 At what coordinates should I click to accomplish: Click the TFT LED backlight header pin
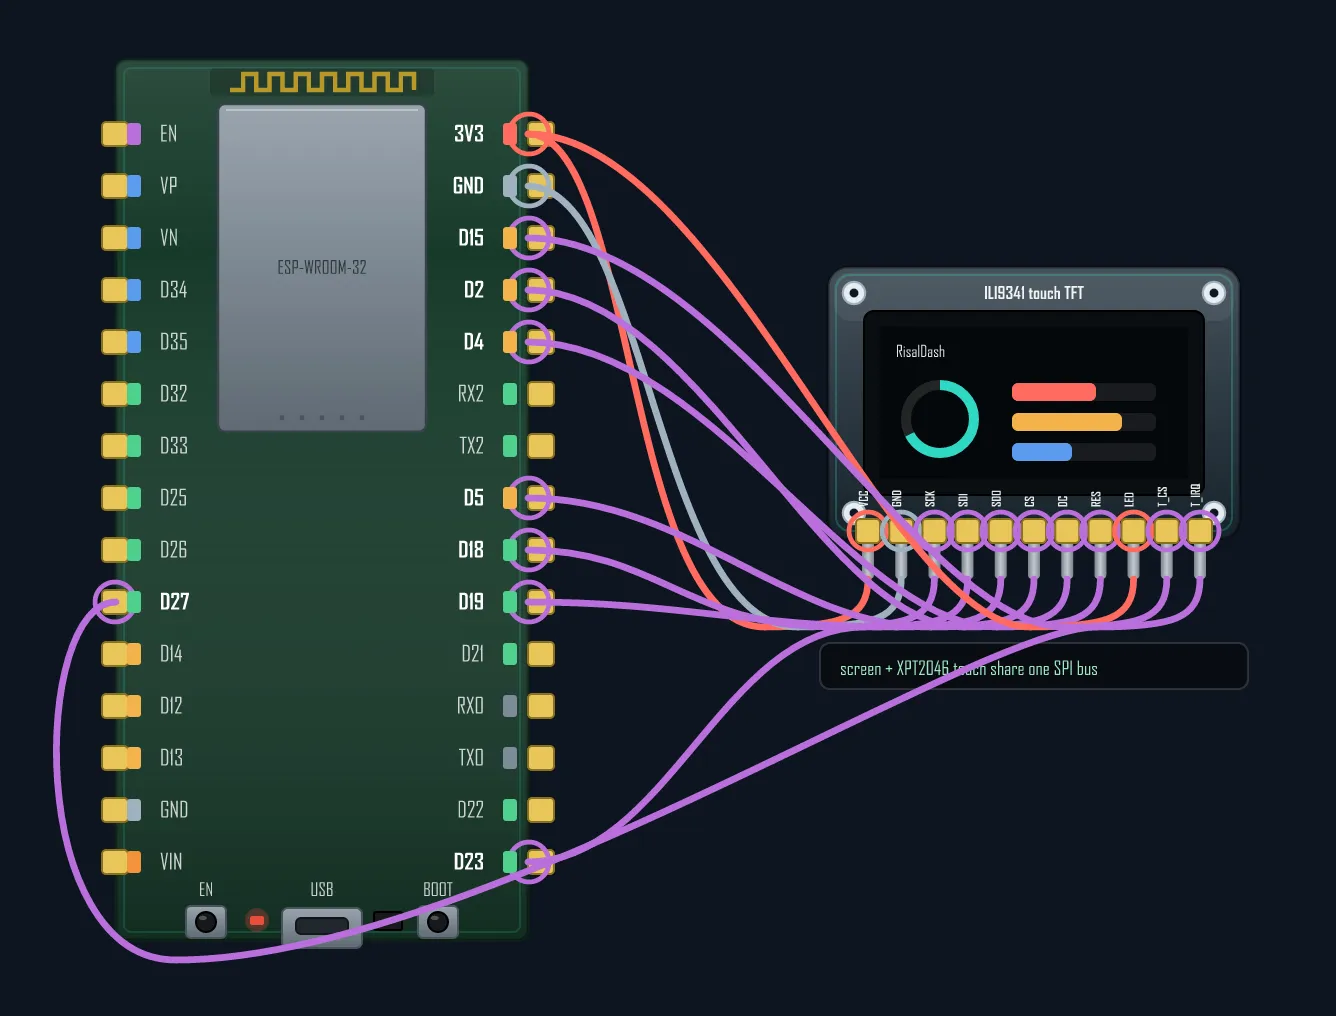[1133, 531]
